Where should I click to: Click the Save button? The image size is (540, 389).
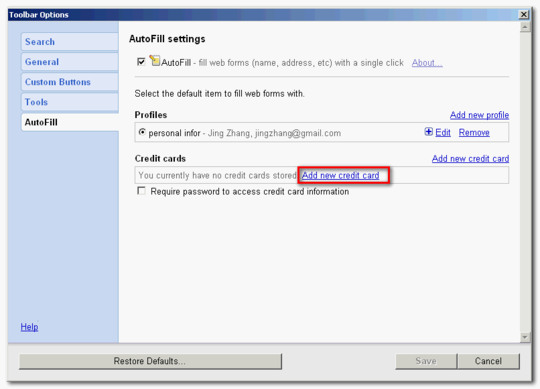[426, 361]
